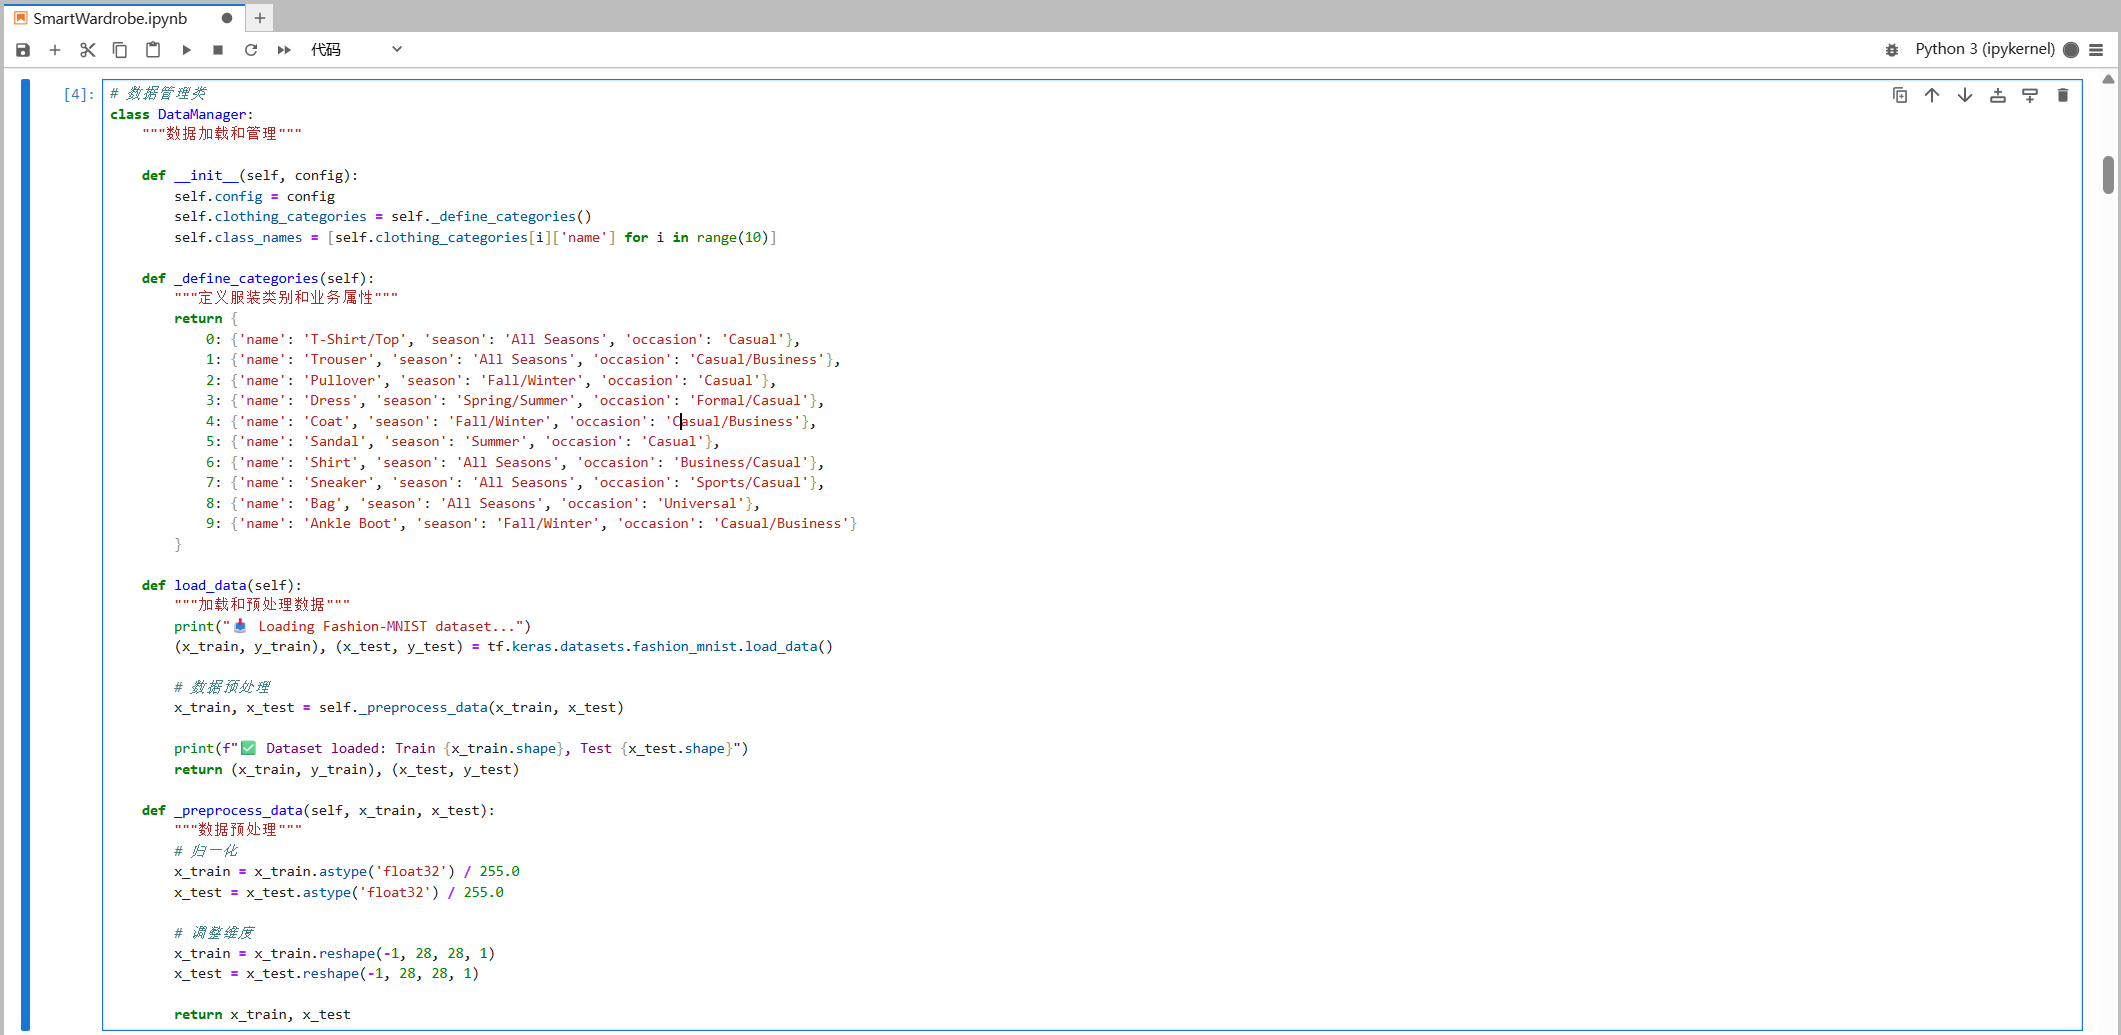Select the SmartWardrobe.ipynb tab
This screenshot has width=2121, height=1035.
110,18
